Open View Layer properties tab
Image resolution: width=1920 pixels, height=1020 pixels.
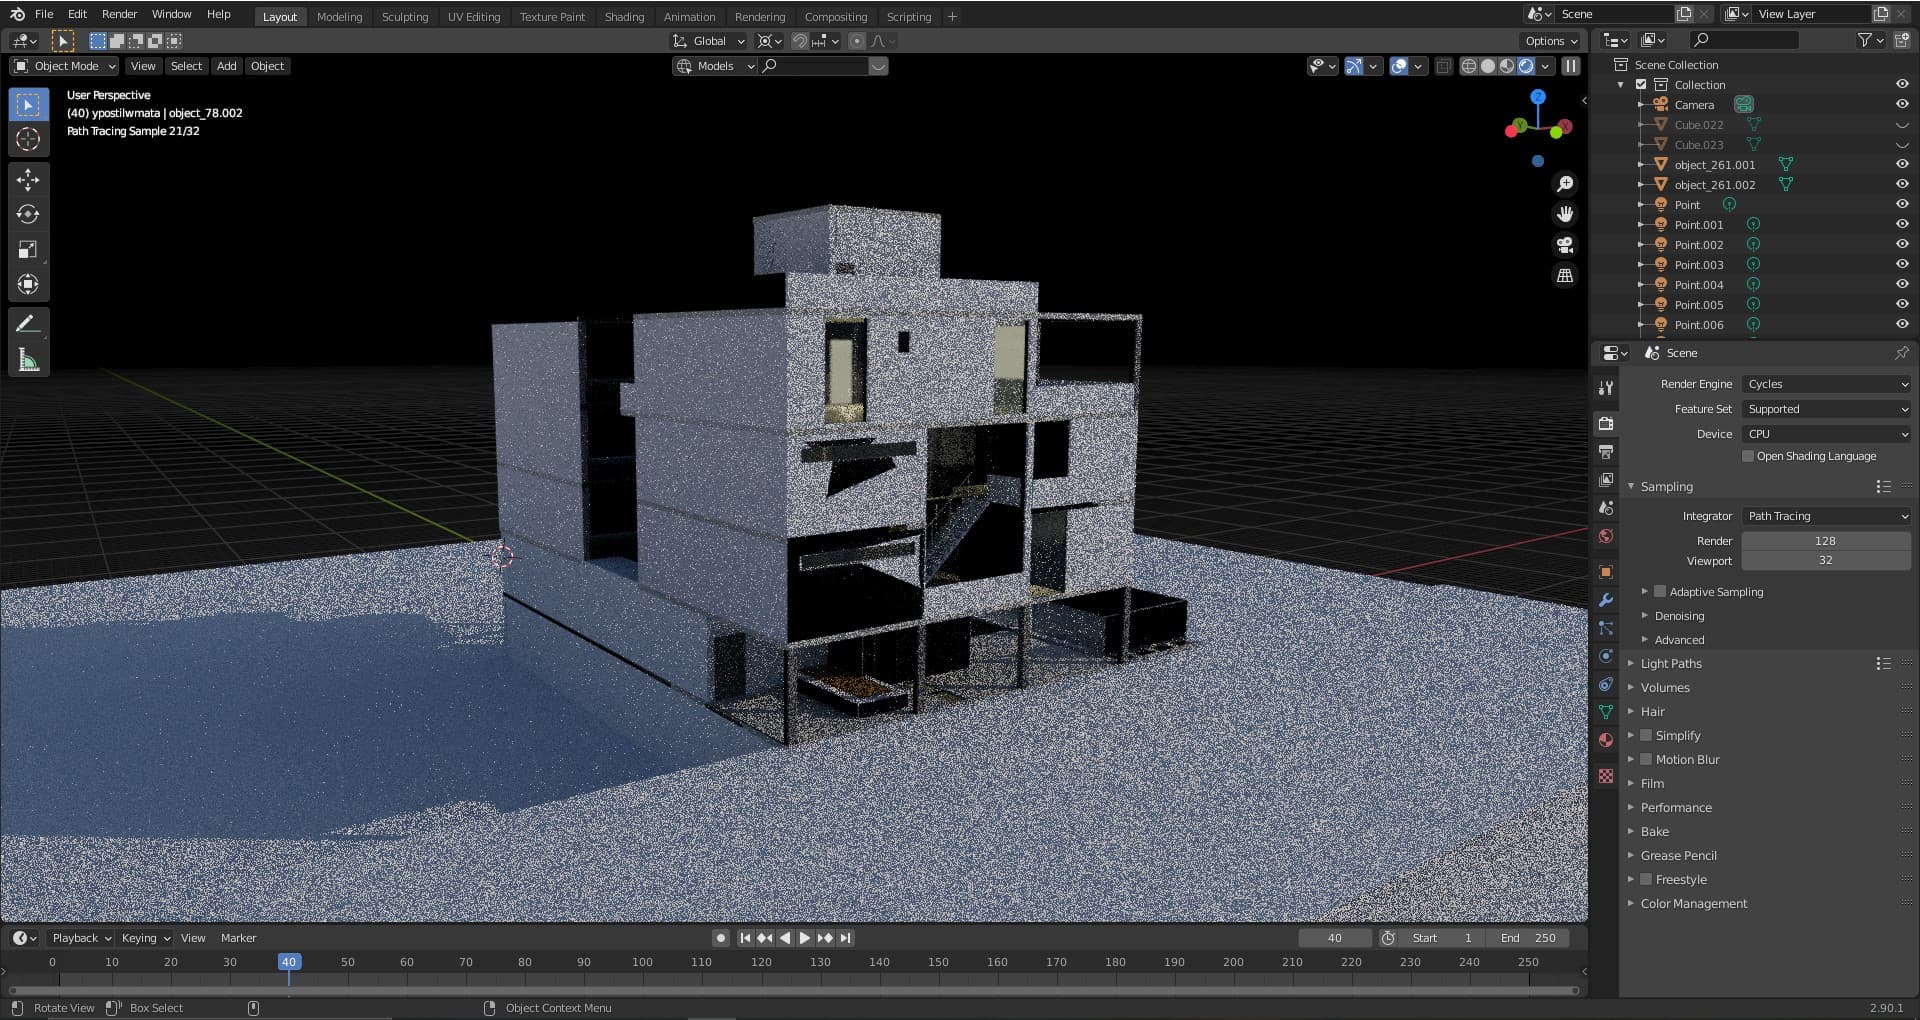[x=1606, y=480]
